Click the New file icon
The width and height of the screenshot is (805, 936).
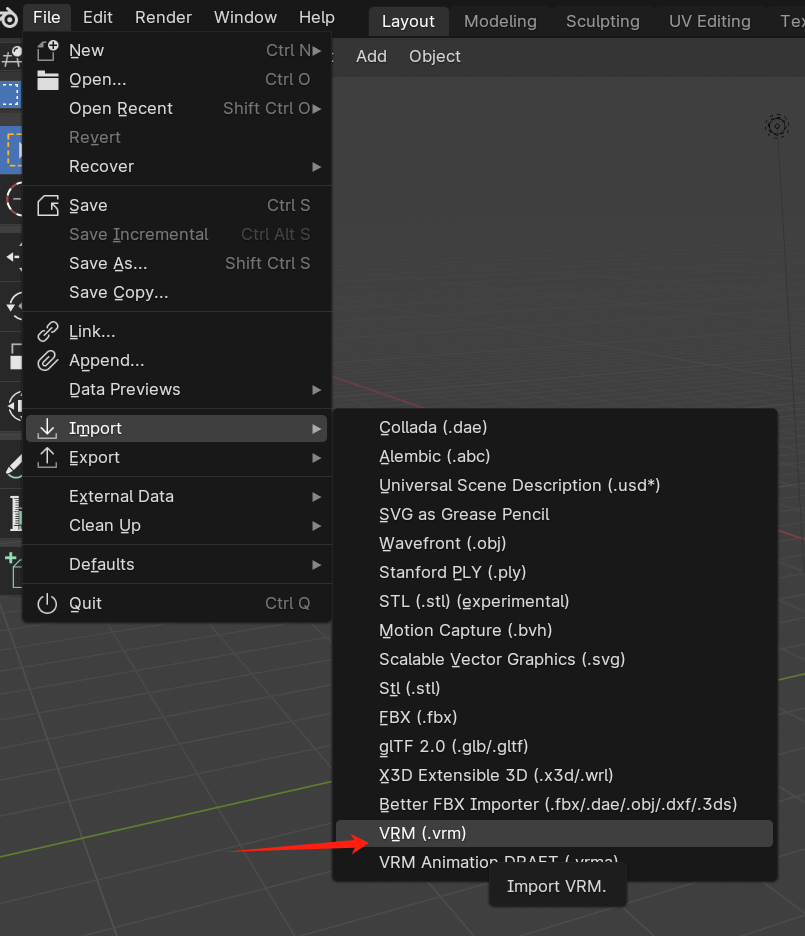(x=48, y=51)
